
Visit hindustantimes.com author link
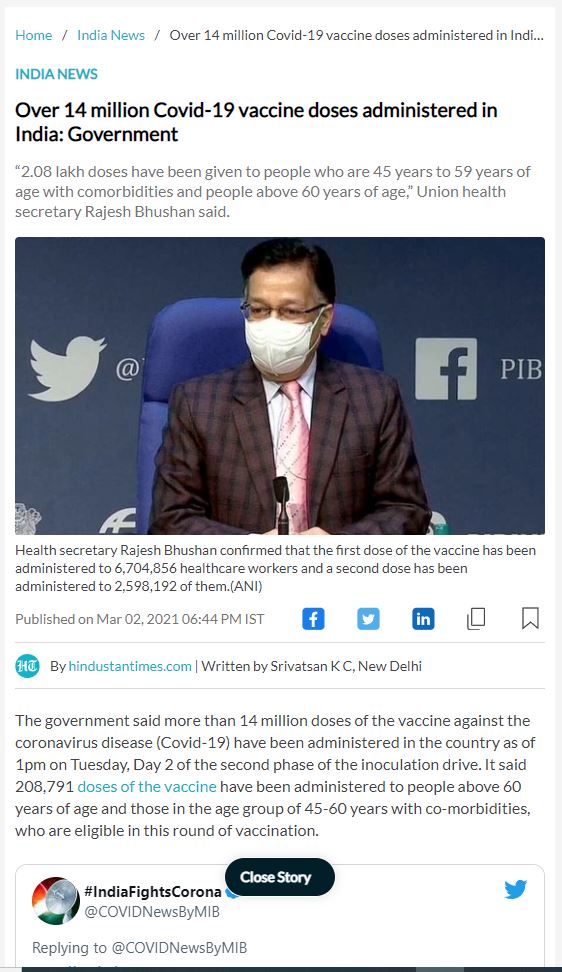tap(130, 666)
